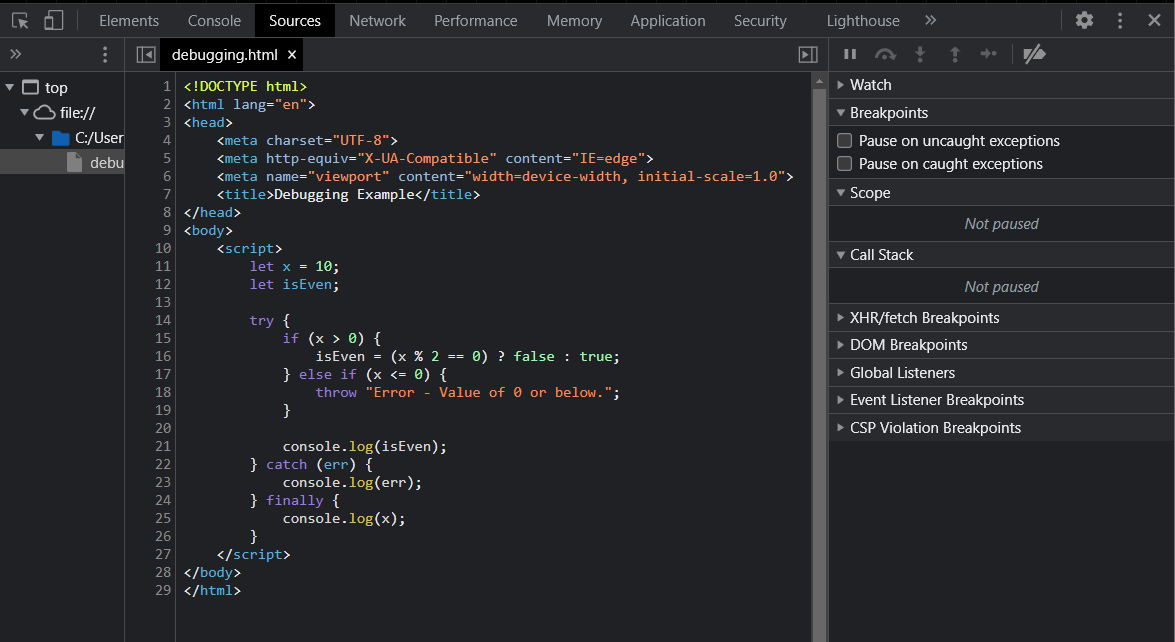Select the top frame icon

(30, 88)
